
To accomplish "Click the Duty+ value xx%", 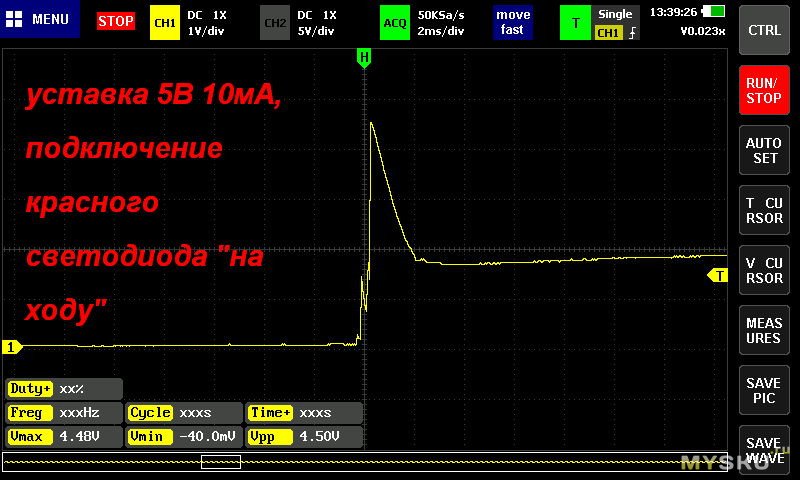I will coord(71,389).
